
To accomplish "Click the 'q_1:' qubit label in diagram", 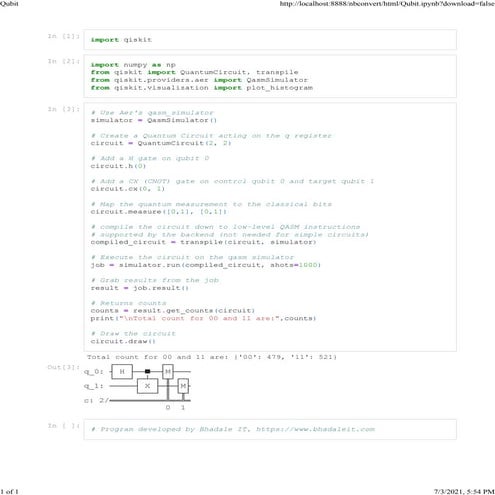I will click(x=94, y=386).
